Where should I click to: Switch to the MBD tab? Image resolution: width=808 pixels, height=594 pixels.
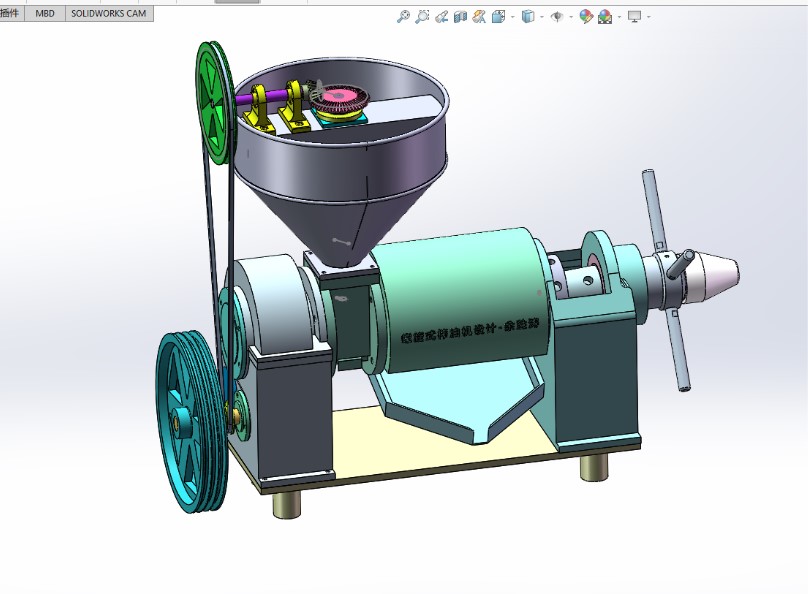coord(45,13)
